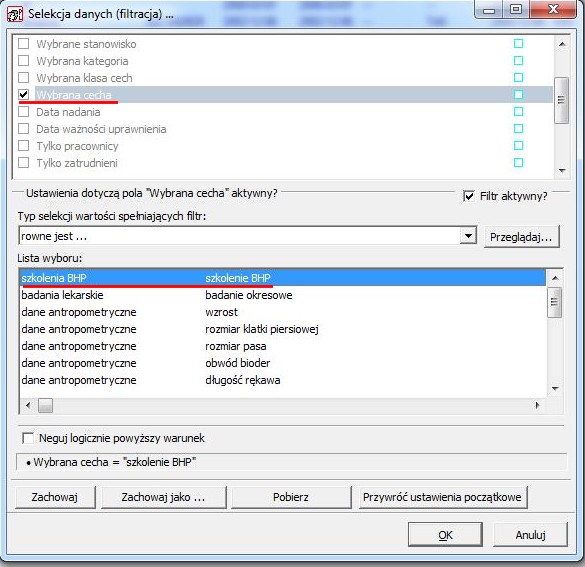Click the Lista wyboru scroll down arrow

point(555,389)
